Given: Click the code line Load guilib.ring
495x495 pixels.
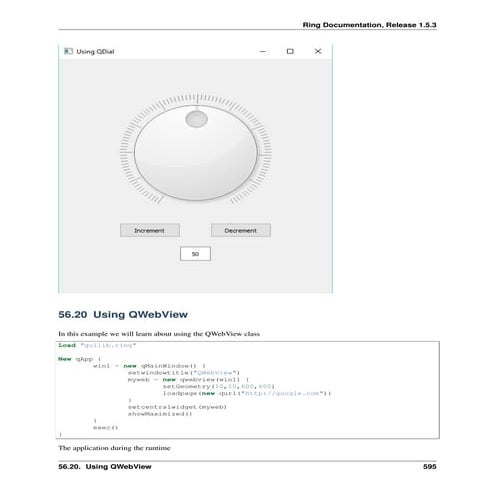Looking at the screenshot, I should 97,345.
